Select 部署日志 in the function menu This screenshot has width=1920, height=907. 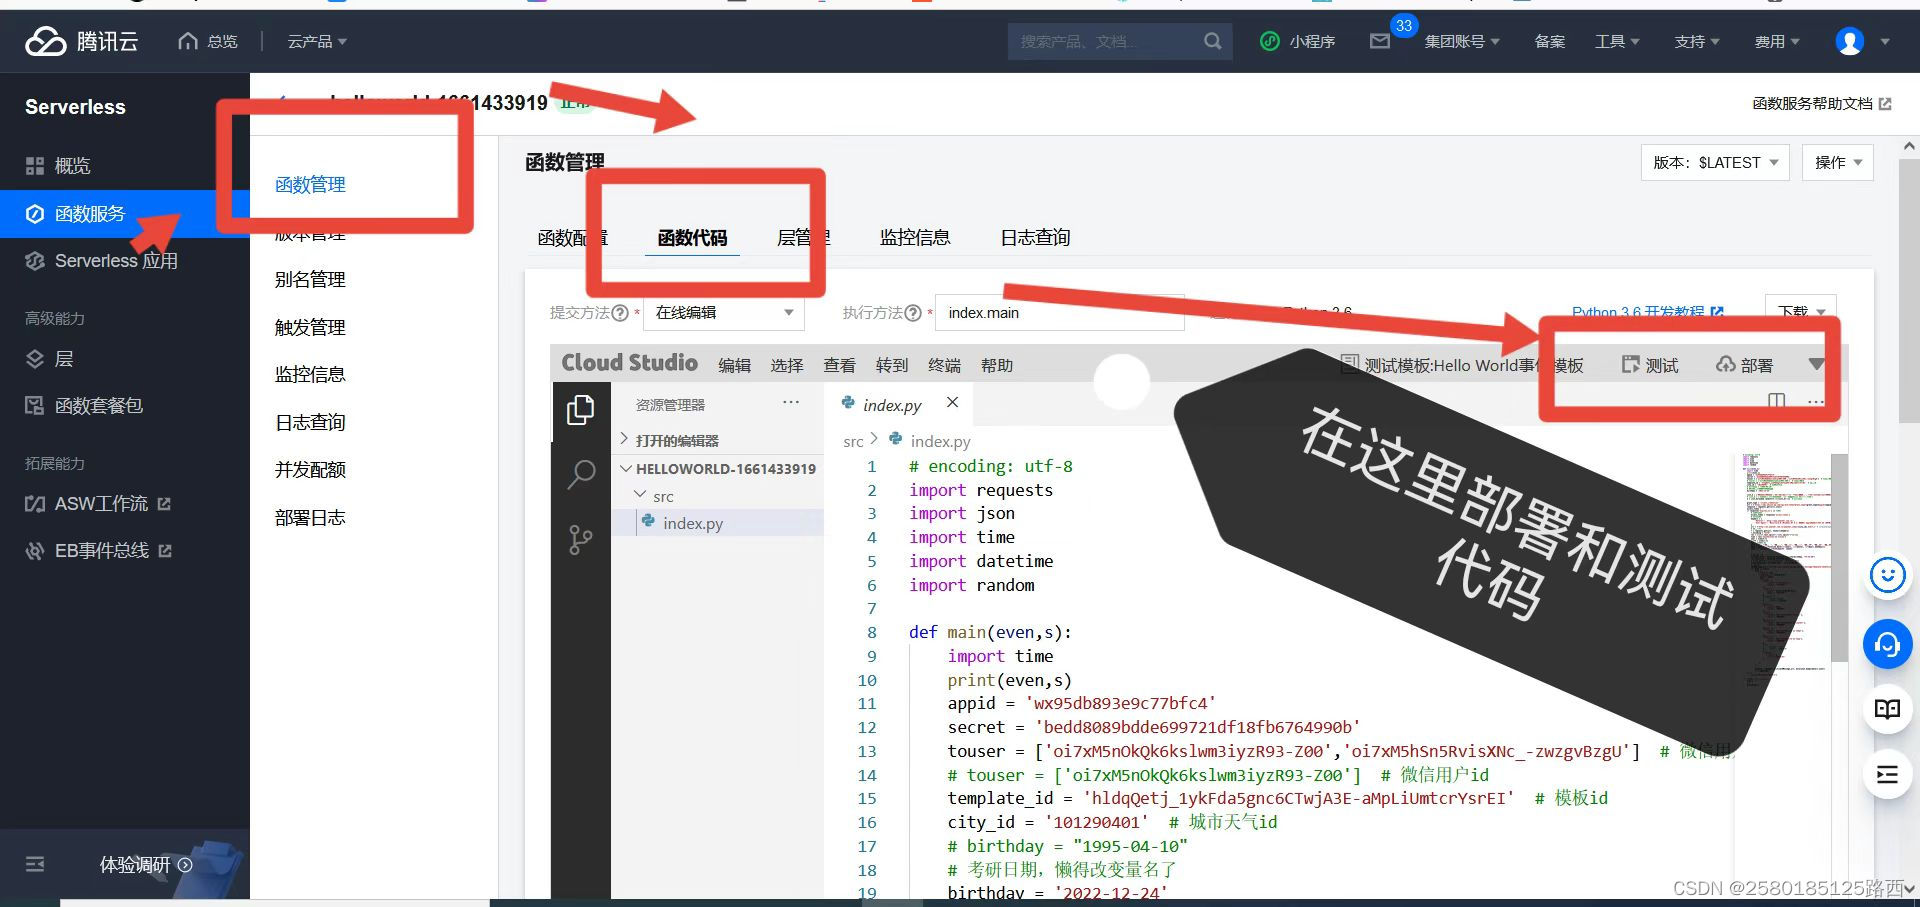310,517
